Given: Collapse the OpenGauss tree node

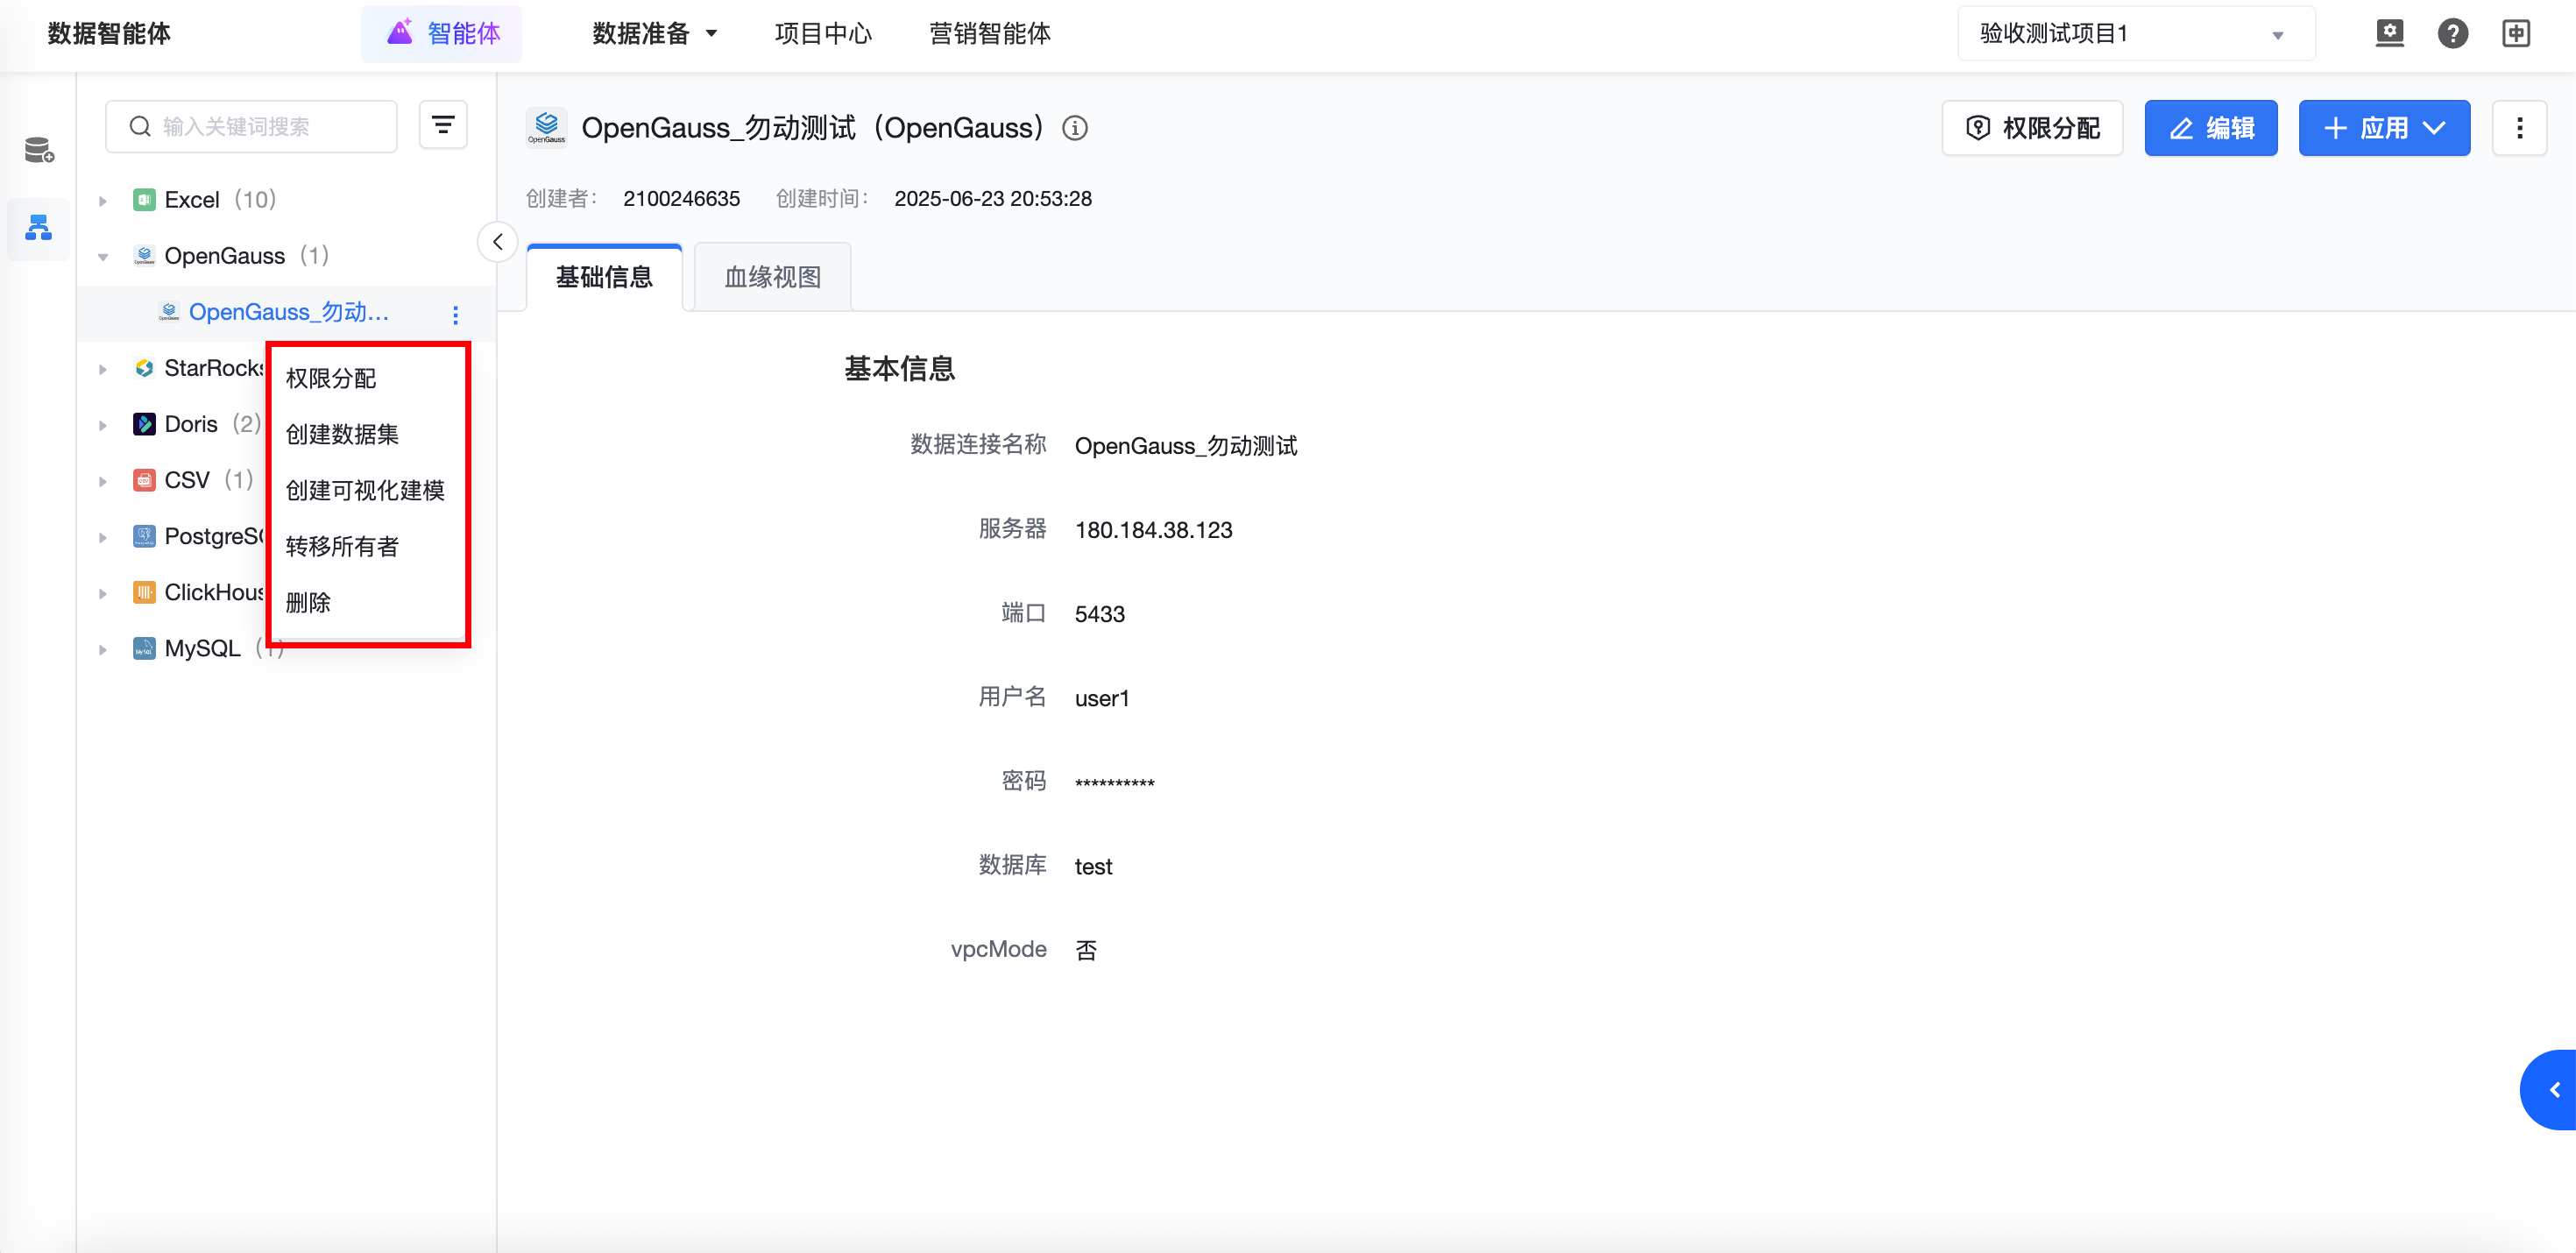Looking at the screenshot, I should (x=102, y=256).
